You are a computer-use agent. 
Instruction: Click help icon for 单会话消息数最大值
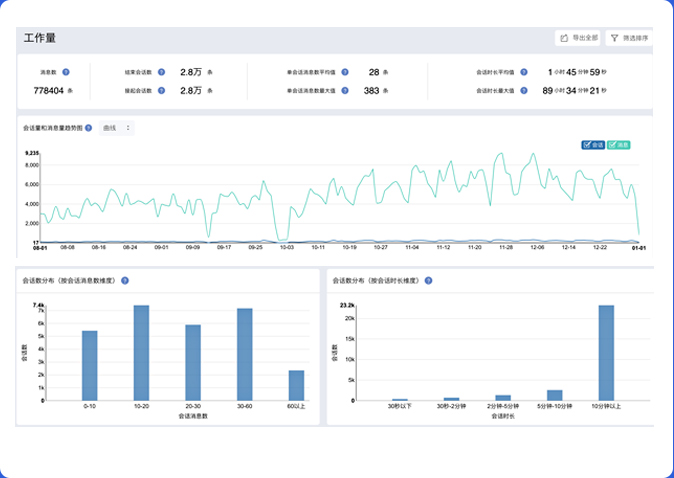344,91
